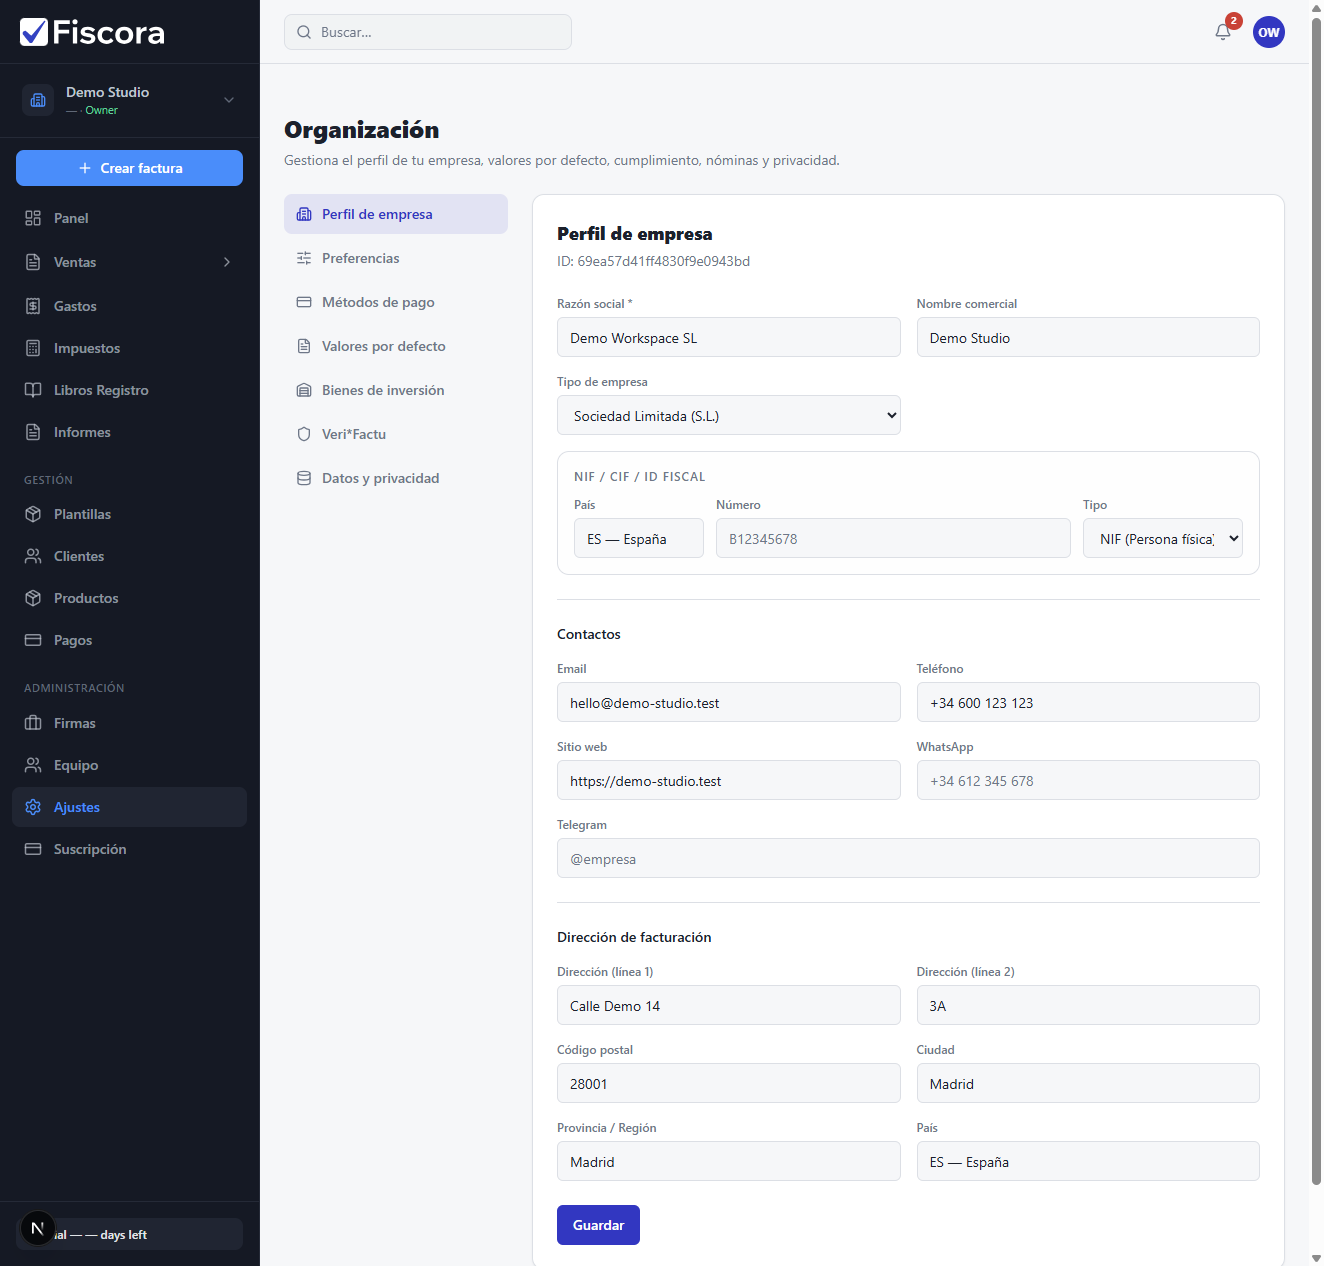
Task: Switch to Métodos de pago tab
Action: [396, 302]
